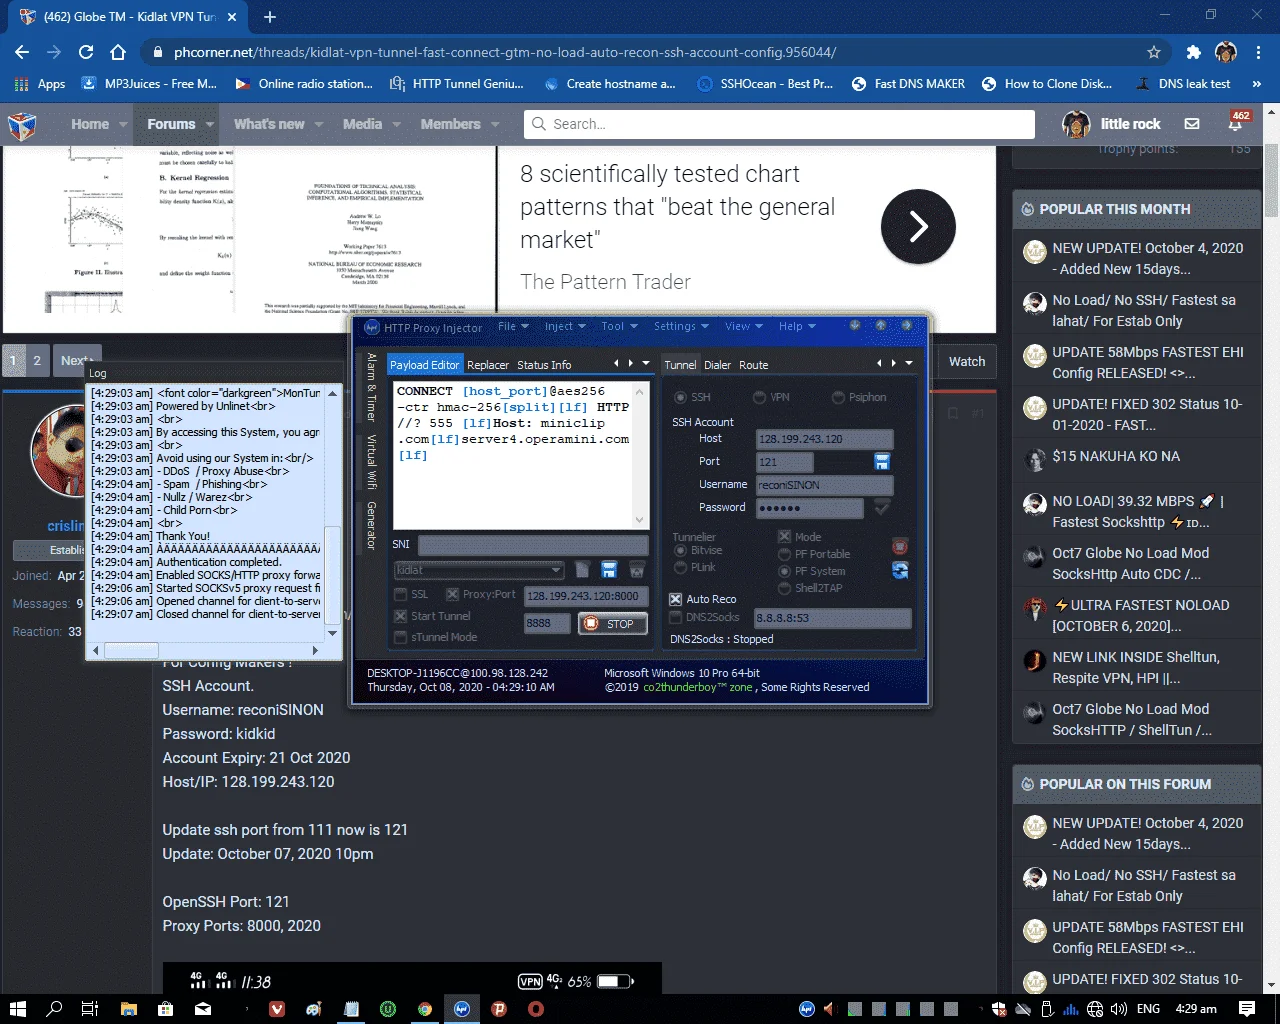This screenshot has height=1024, width=1280.
Task: Expand the Forums navigation dropdown arrow
Action: coord(210,124)
